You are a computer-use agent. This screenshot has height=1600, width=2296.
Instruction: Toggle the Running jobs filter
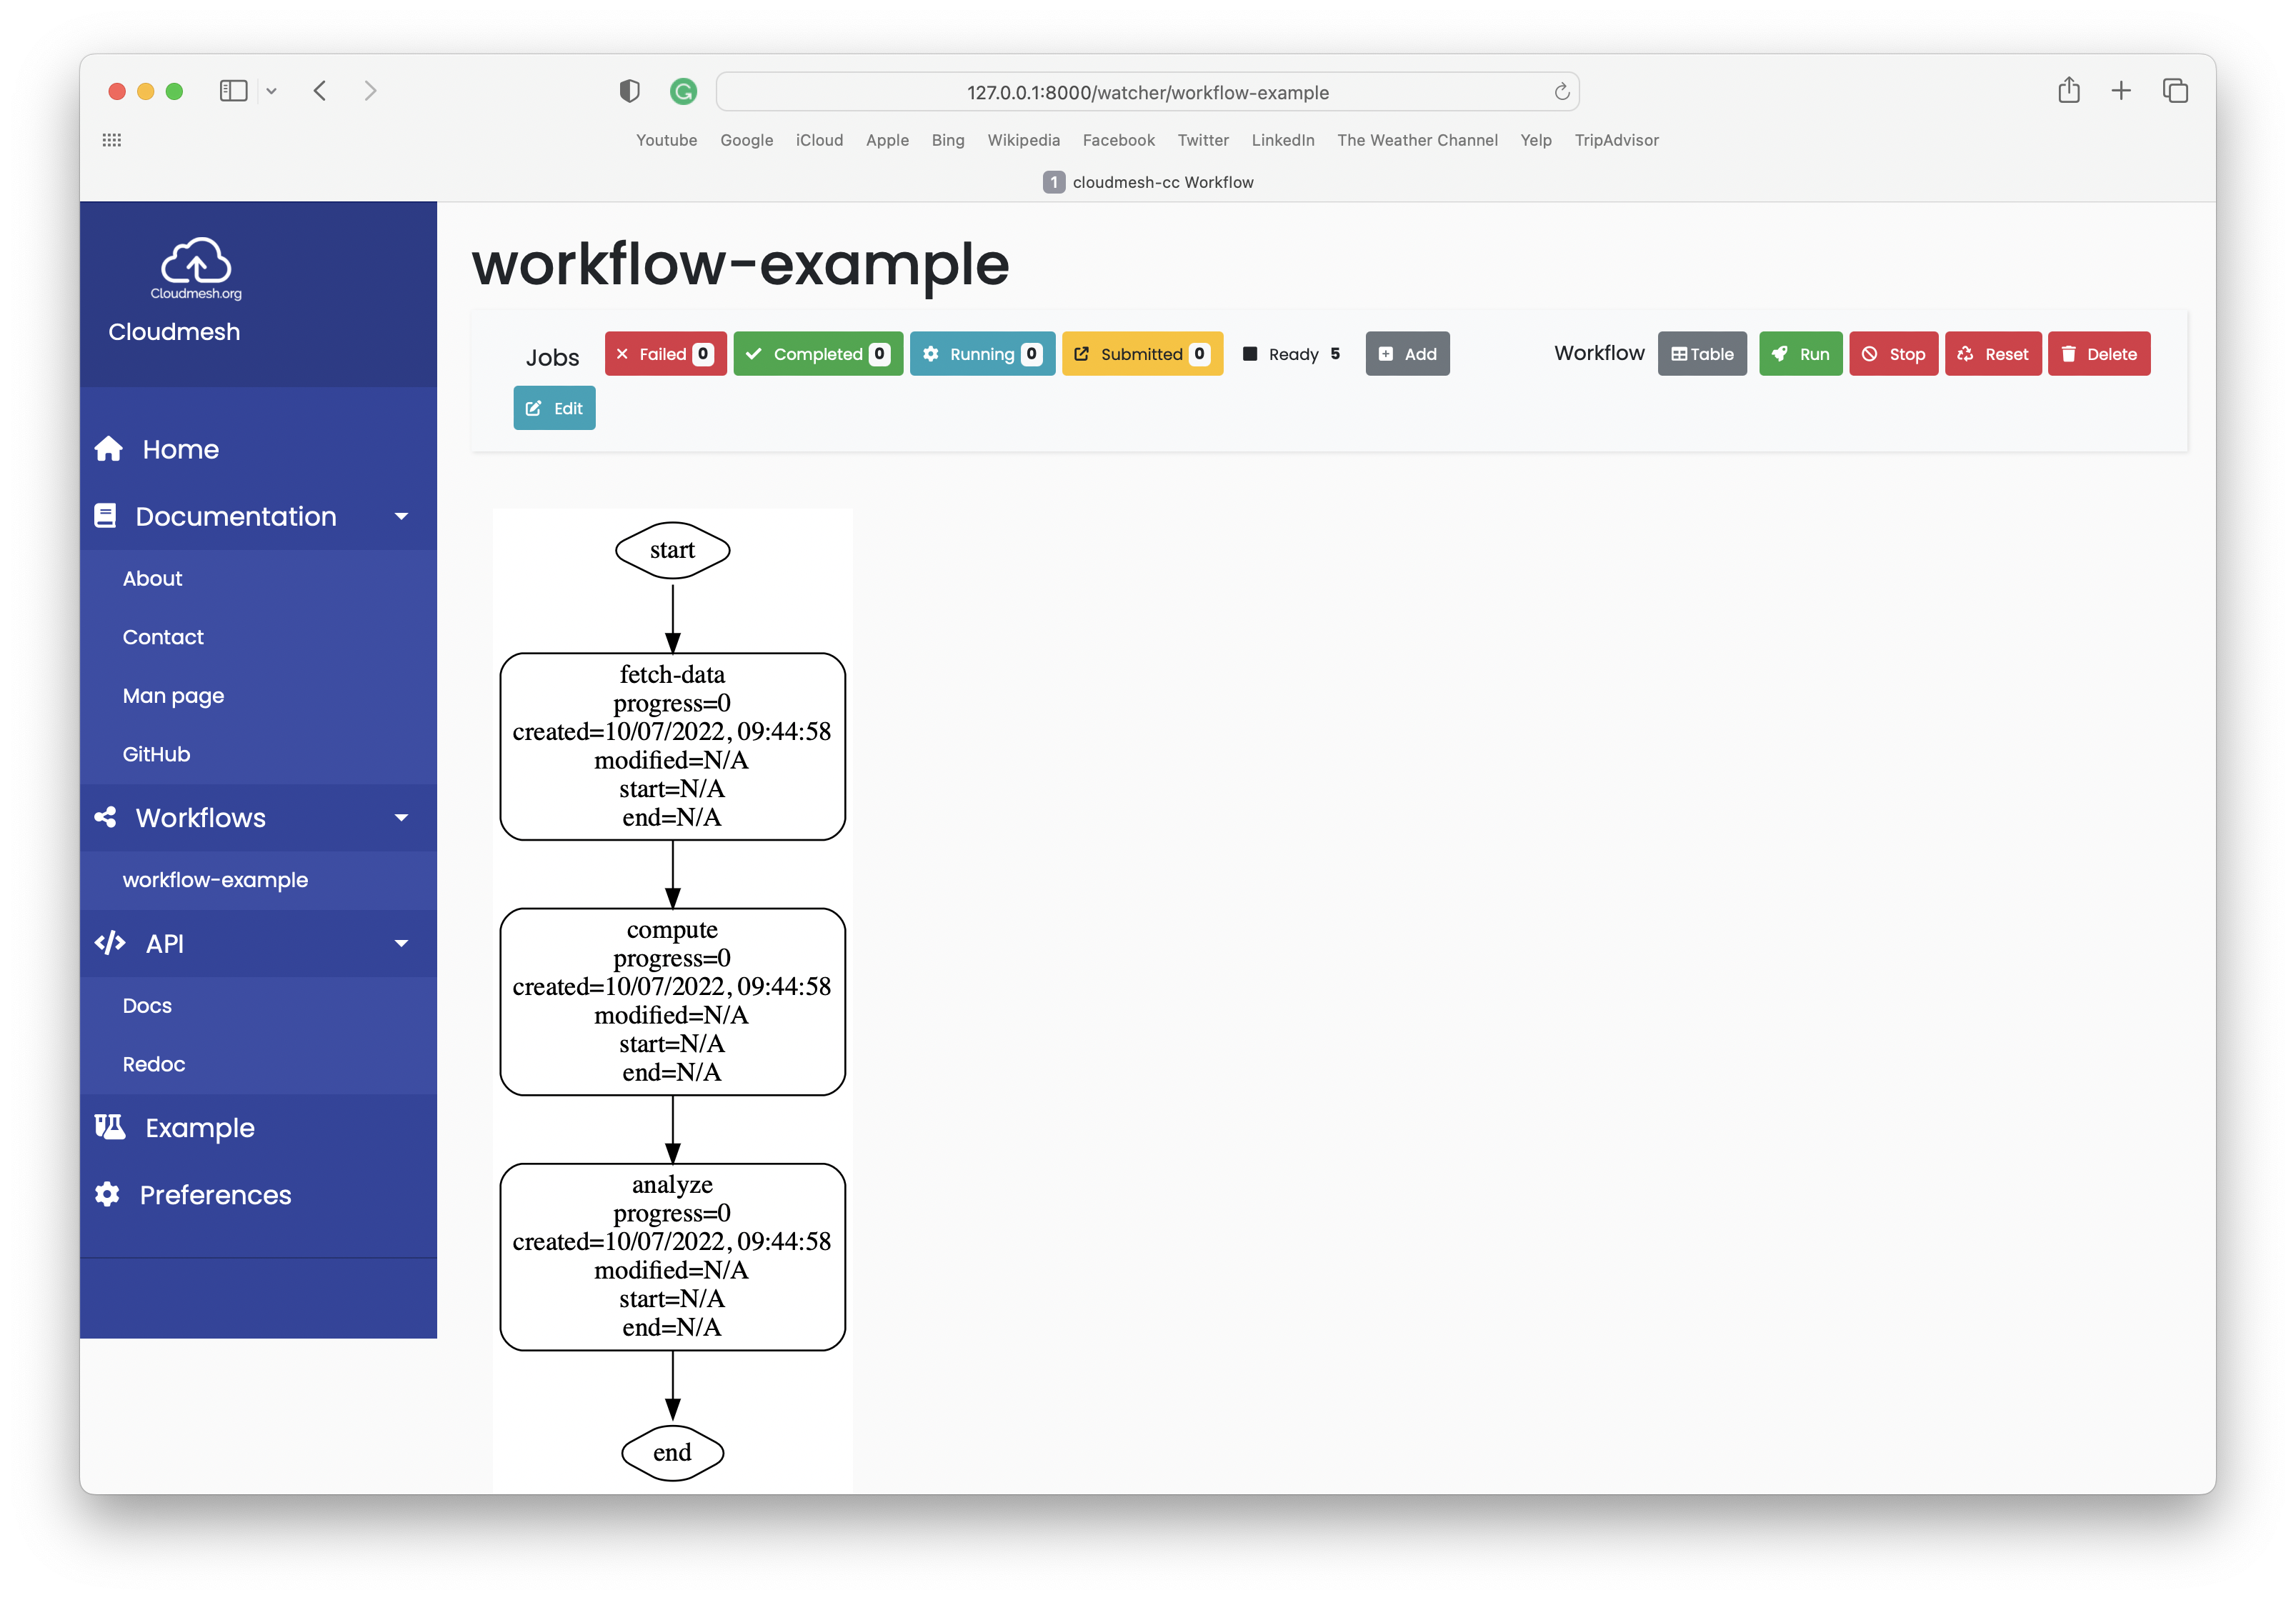(x=982, y=354)
